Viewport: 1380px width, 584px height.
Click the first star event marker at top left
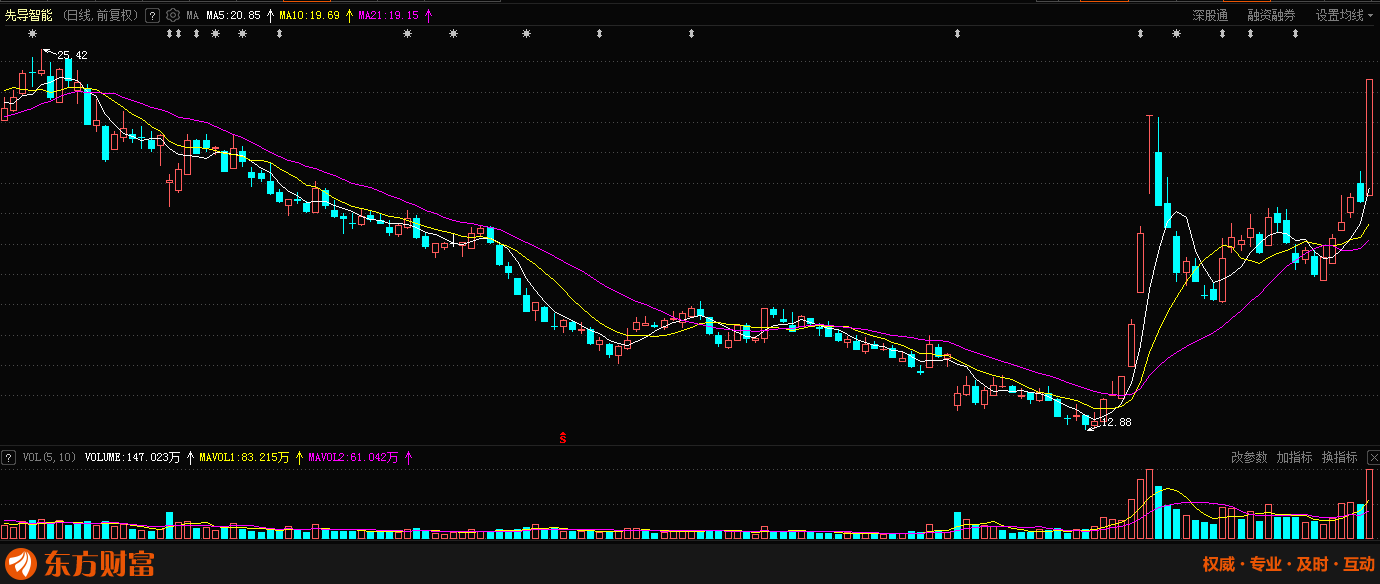(x=32, y=35)
